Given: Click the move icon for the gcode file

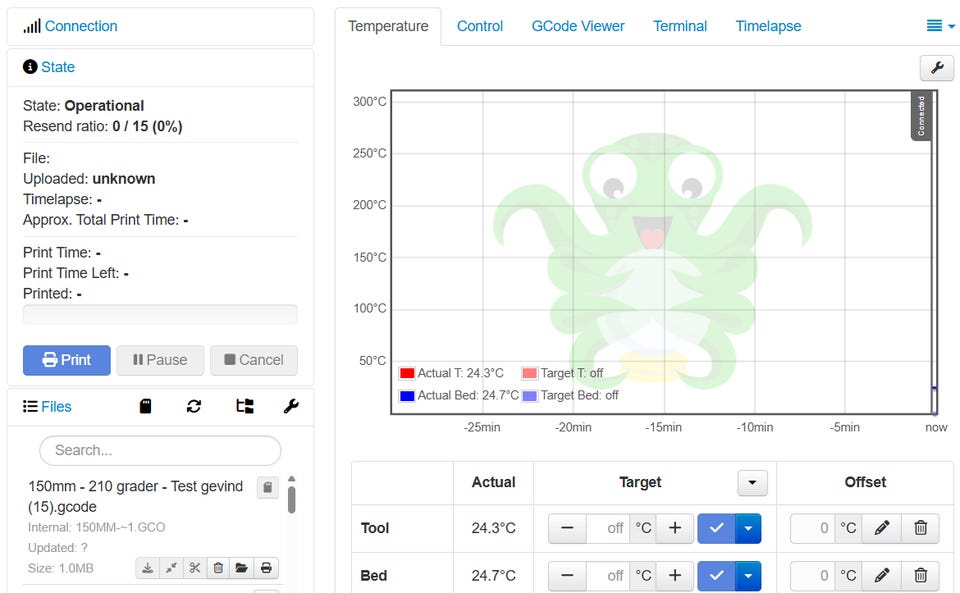Looking at the screenshot, I should point(171,569).
